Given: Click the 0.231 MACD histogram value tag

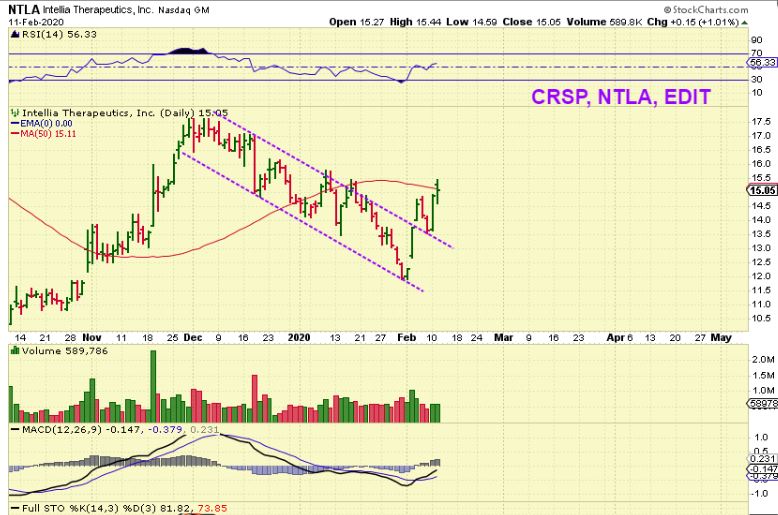Looking at the screenshot, I should (x=763, y=459).
